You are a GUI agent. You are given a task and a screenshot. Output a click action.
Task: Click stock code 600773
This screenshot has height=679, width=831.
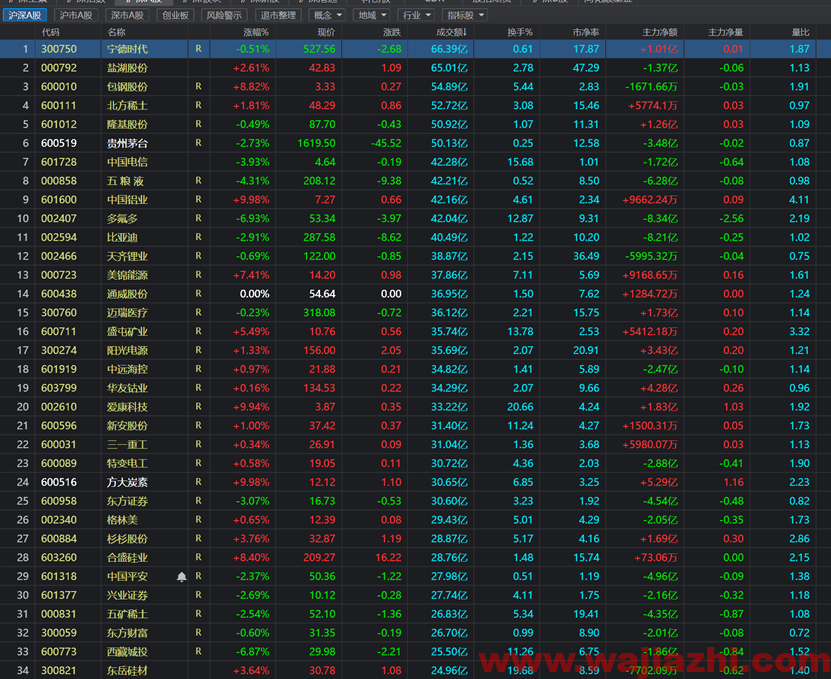[x=59, y=651]
